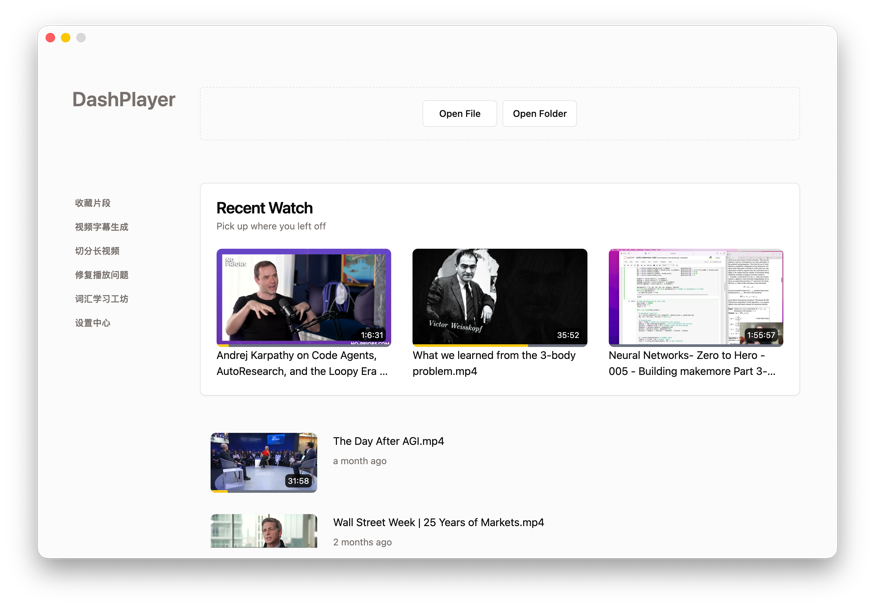875x608 pixels.
Task: Click The Day After AGI.mp4 title text
Action: [389, 441]
